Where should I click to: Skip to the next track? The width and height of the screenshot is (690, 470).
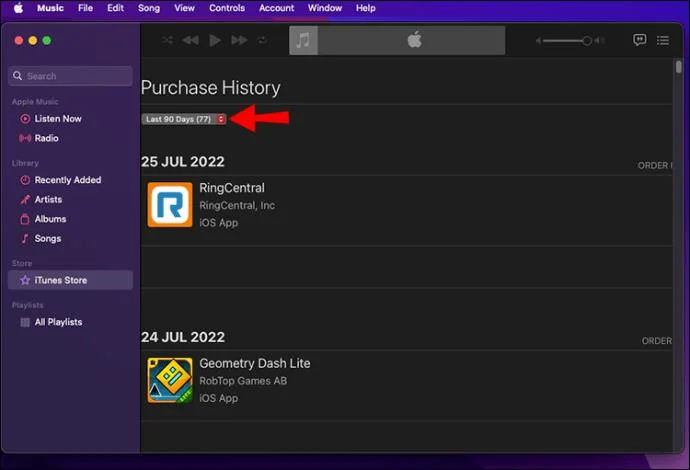point(239,40)
